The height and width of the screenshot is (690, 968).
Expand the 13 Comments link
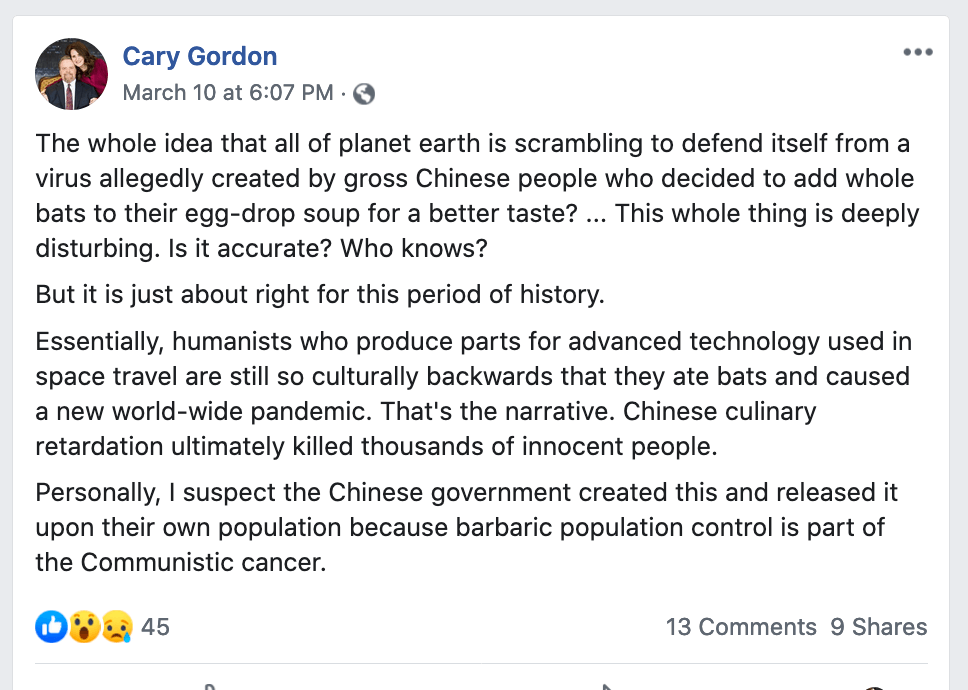coord(741,627)
